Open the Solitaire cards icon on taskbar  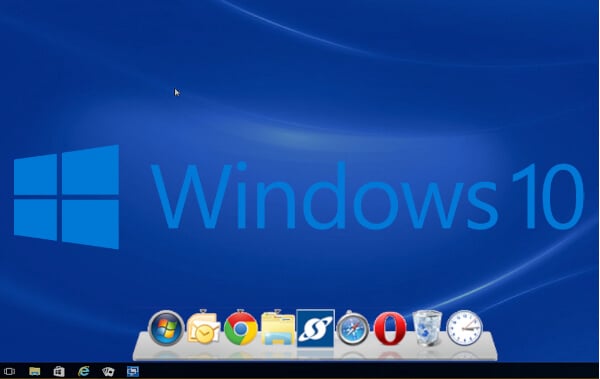(108, 371)
